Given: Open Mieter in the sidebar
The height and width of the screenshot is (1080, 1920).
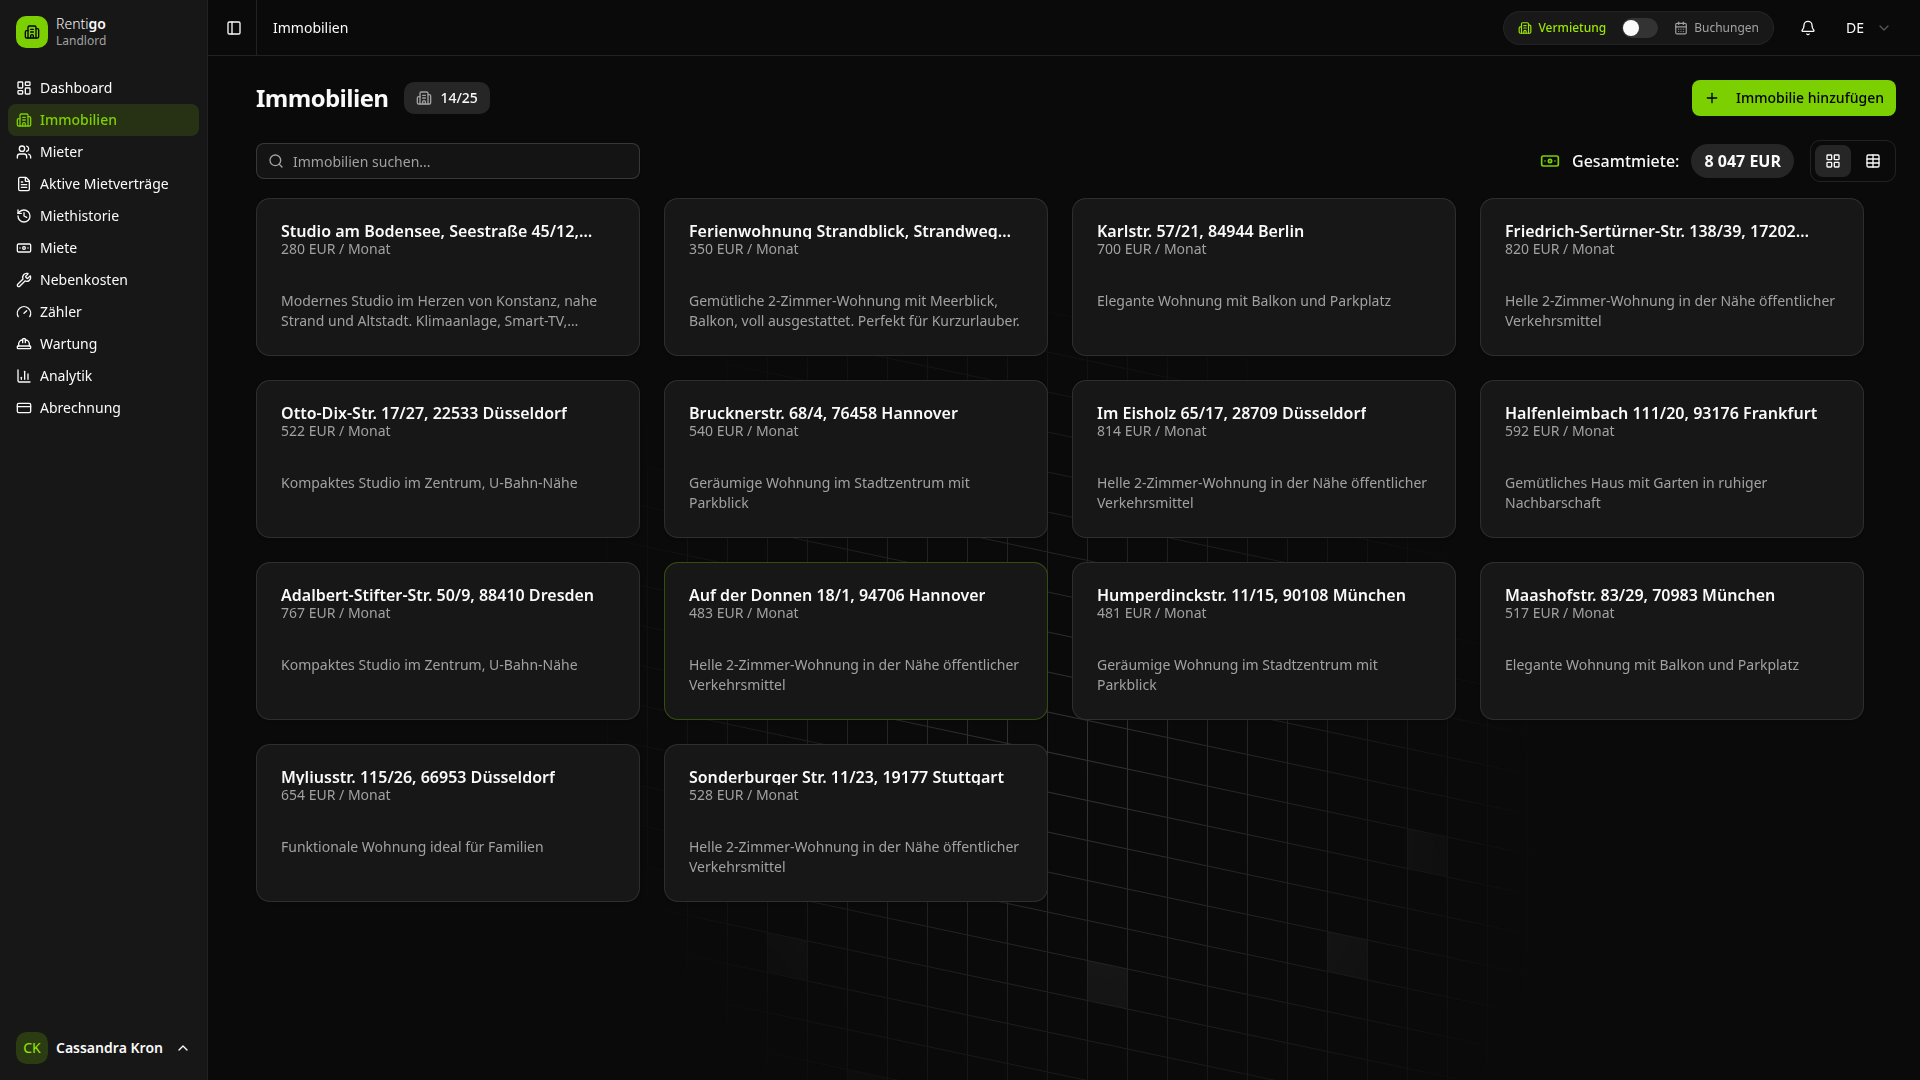Looking at the screenshot, I should (x=61, y=152).
